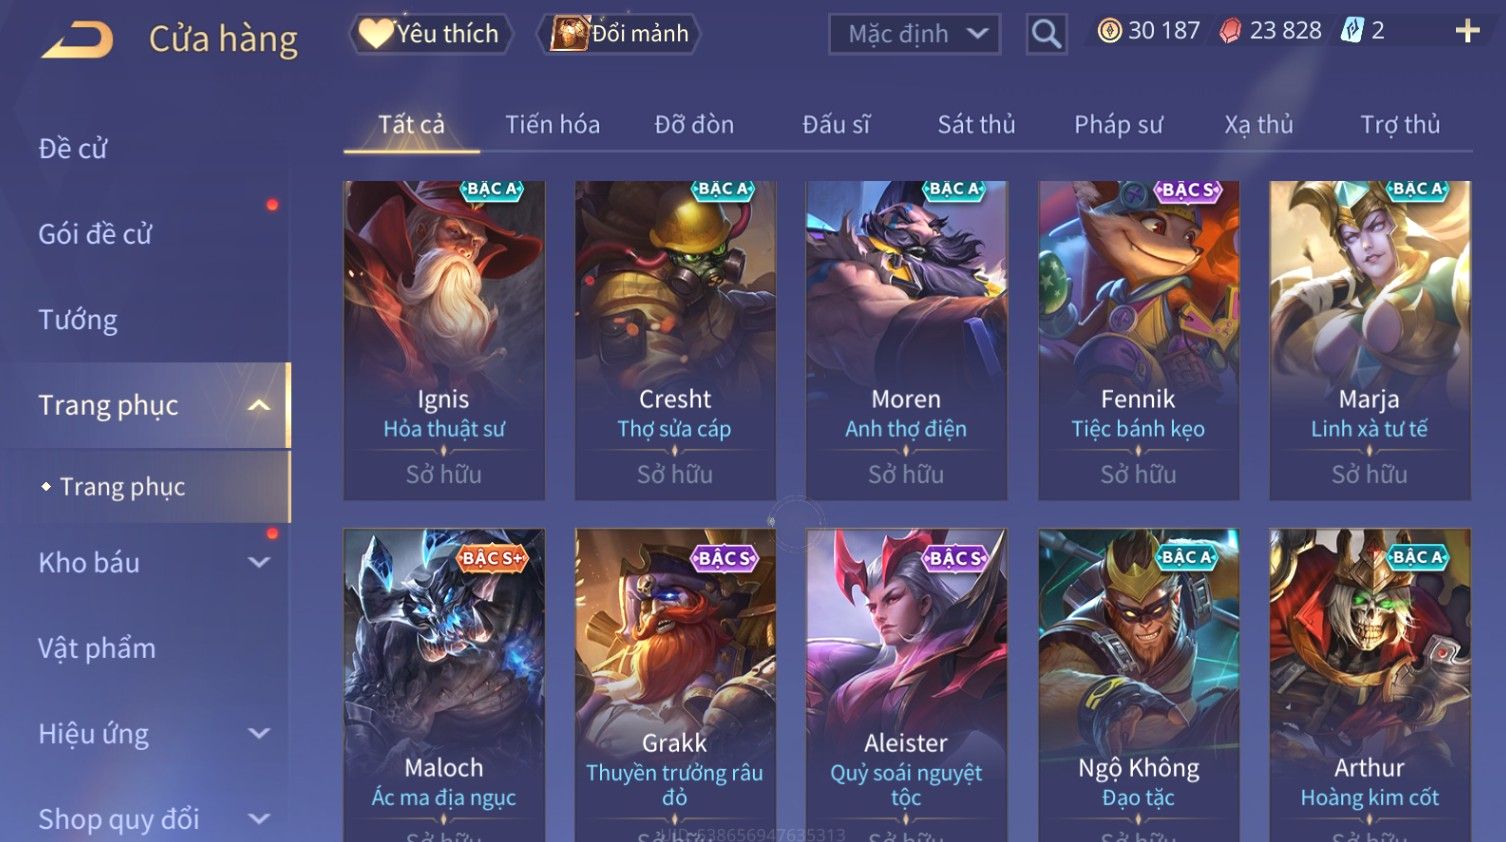The image size is (1506, 842).
Task: Collapse the Trang phục sidebar section
Action: [259, 405]
